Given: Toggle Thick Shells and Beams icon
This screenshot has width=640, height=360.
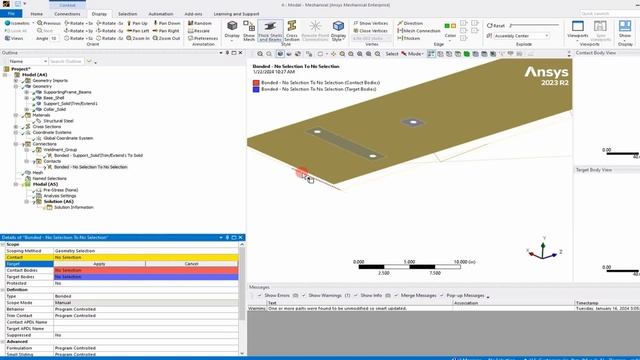Looking at the screenshot, I should coord(270,31).
